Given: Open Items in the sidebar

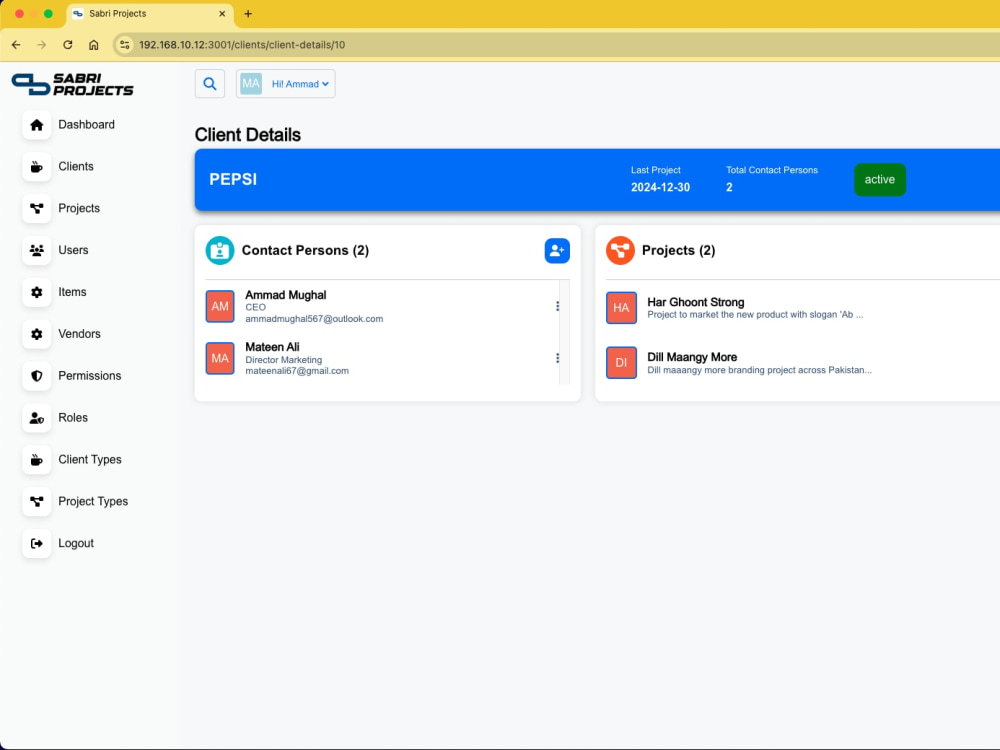Looking at the screenshot, I should 72,292.
